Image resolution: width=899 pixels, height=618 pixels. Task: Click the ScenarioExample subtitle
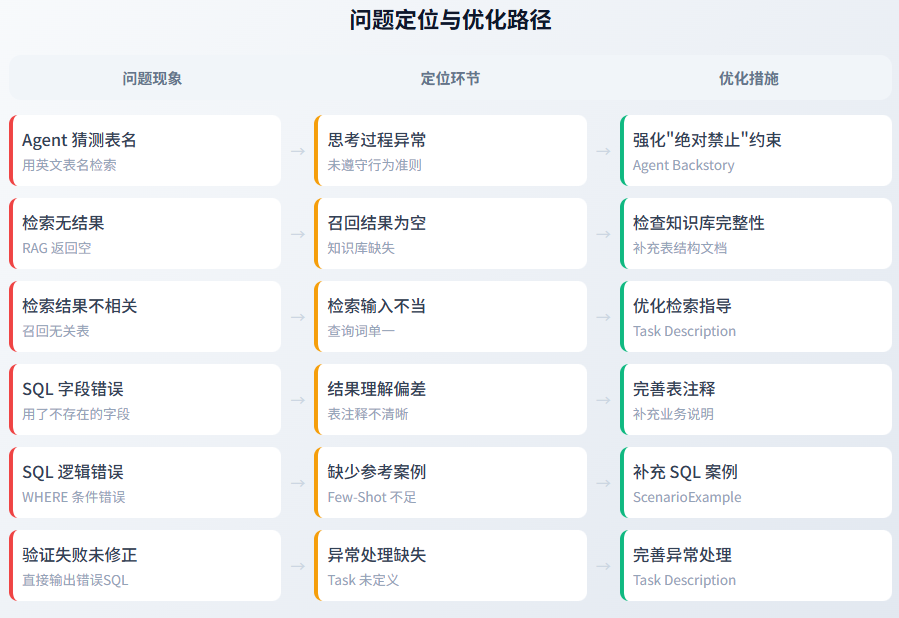pyautogui.click(x=687, y=497)
